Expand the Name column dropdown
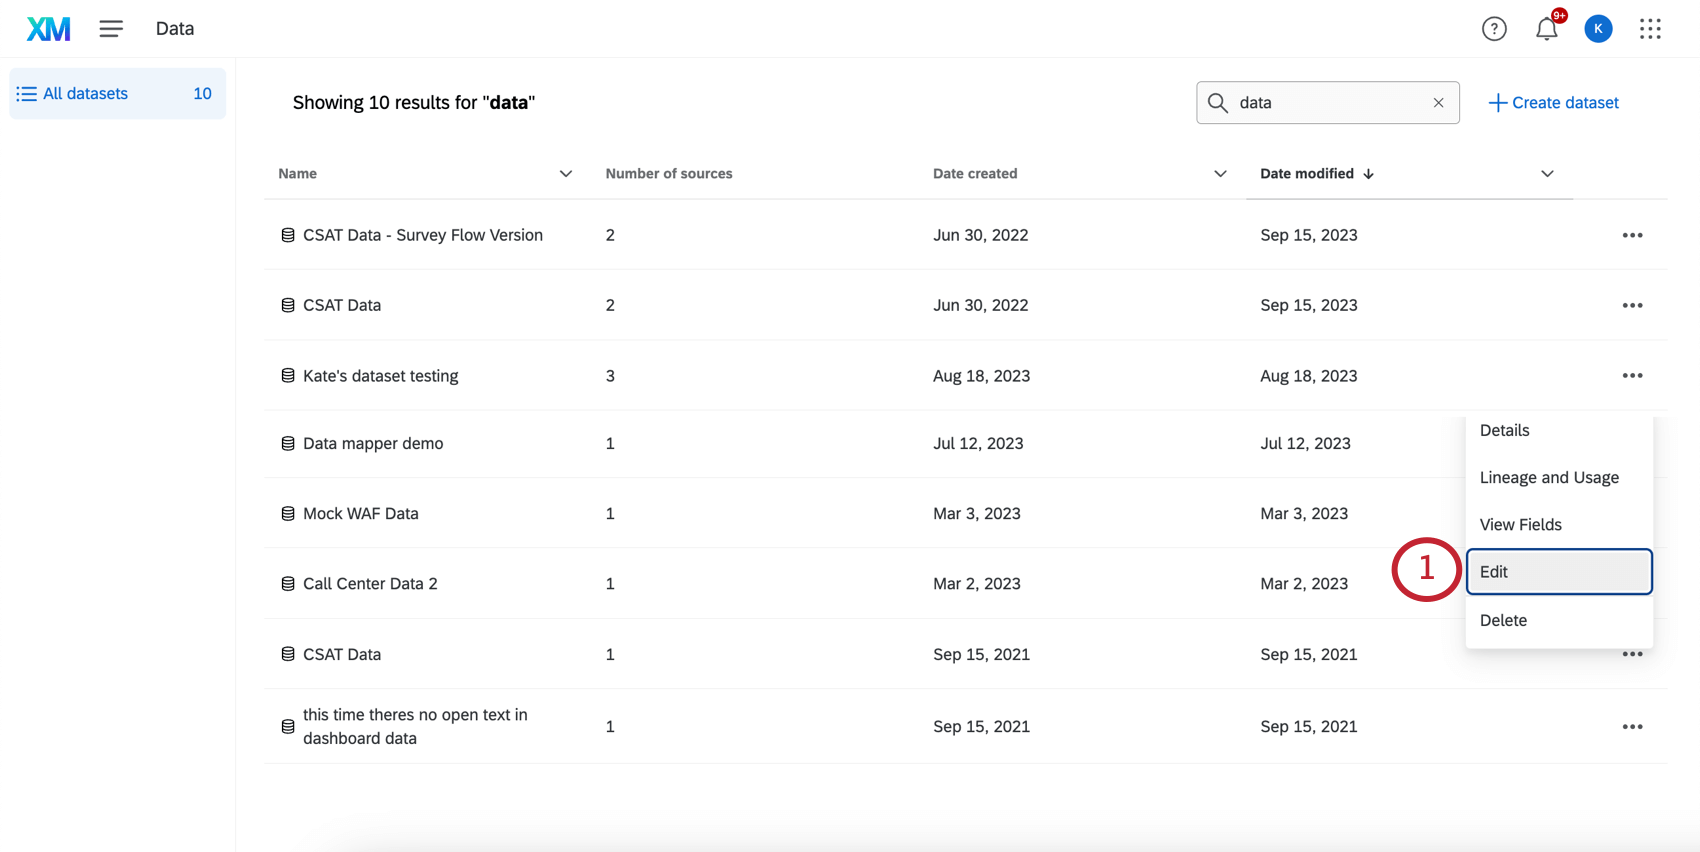Screen dimensions: 1700x852 565,174
